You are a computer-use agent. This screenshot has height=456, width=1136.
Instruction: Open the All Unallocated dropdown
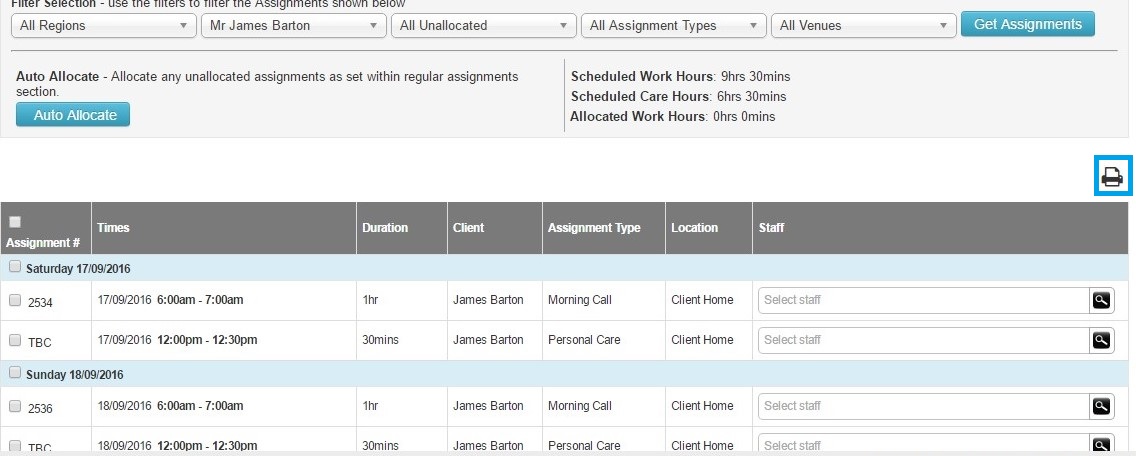pos(484,25)
